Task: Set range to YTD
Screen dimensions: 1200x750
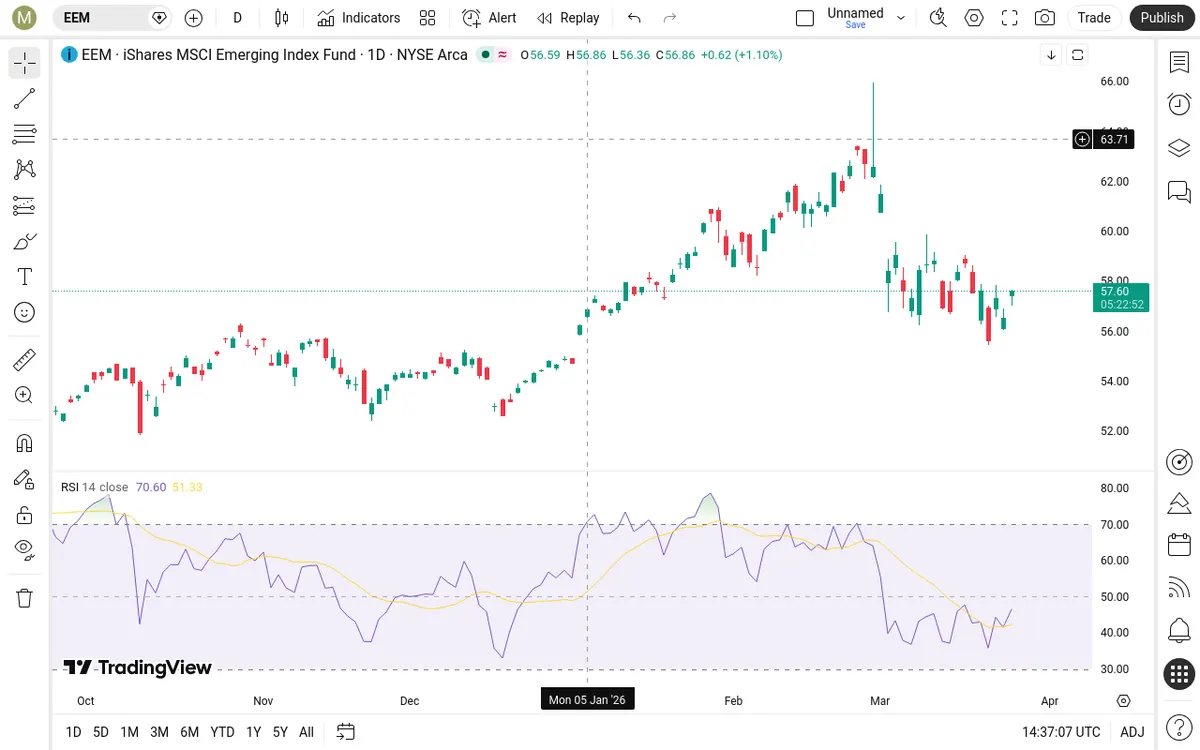Action: (x=222, y=732)
